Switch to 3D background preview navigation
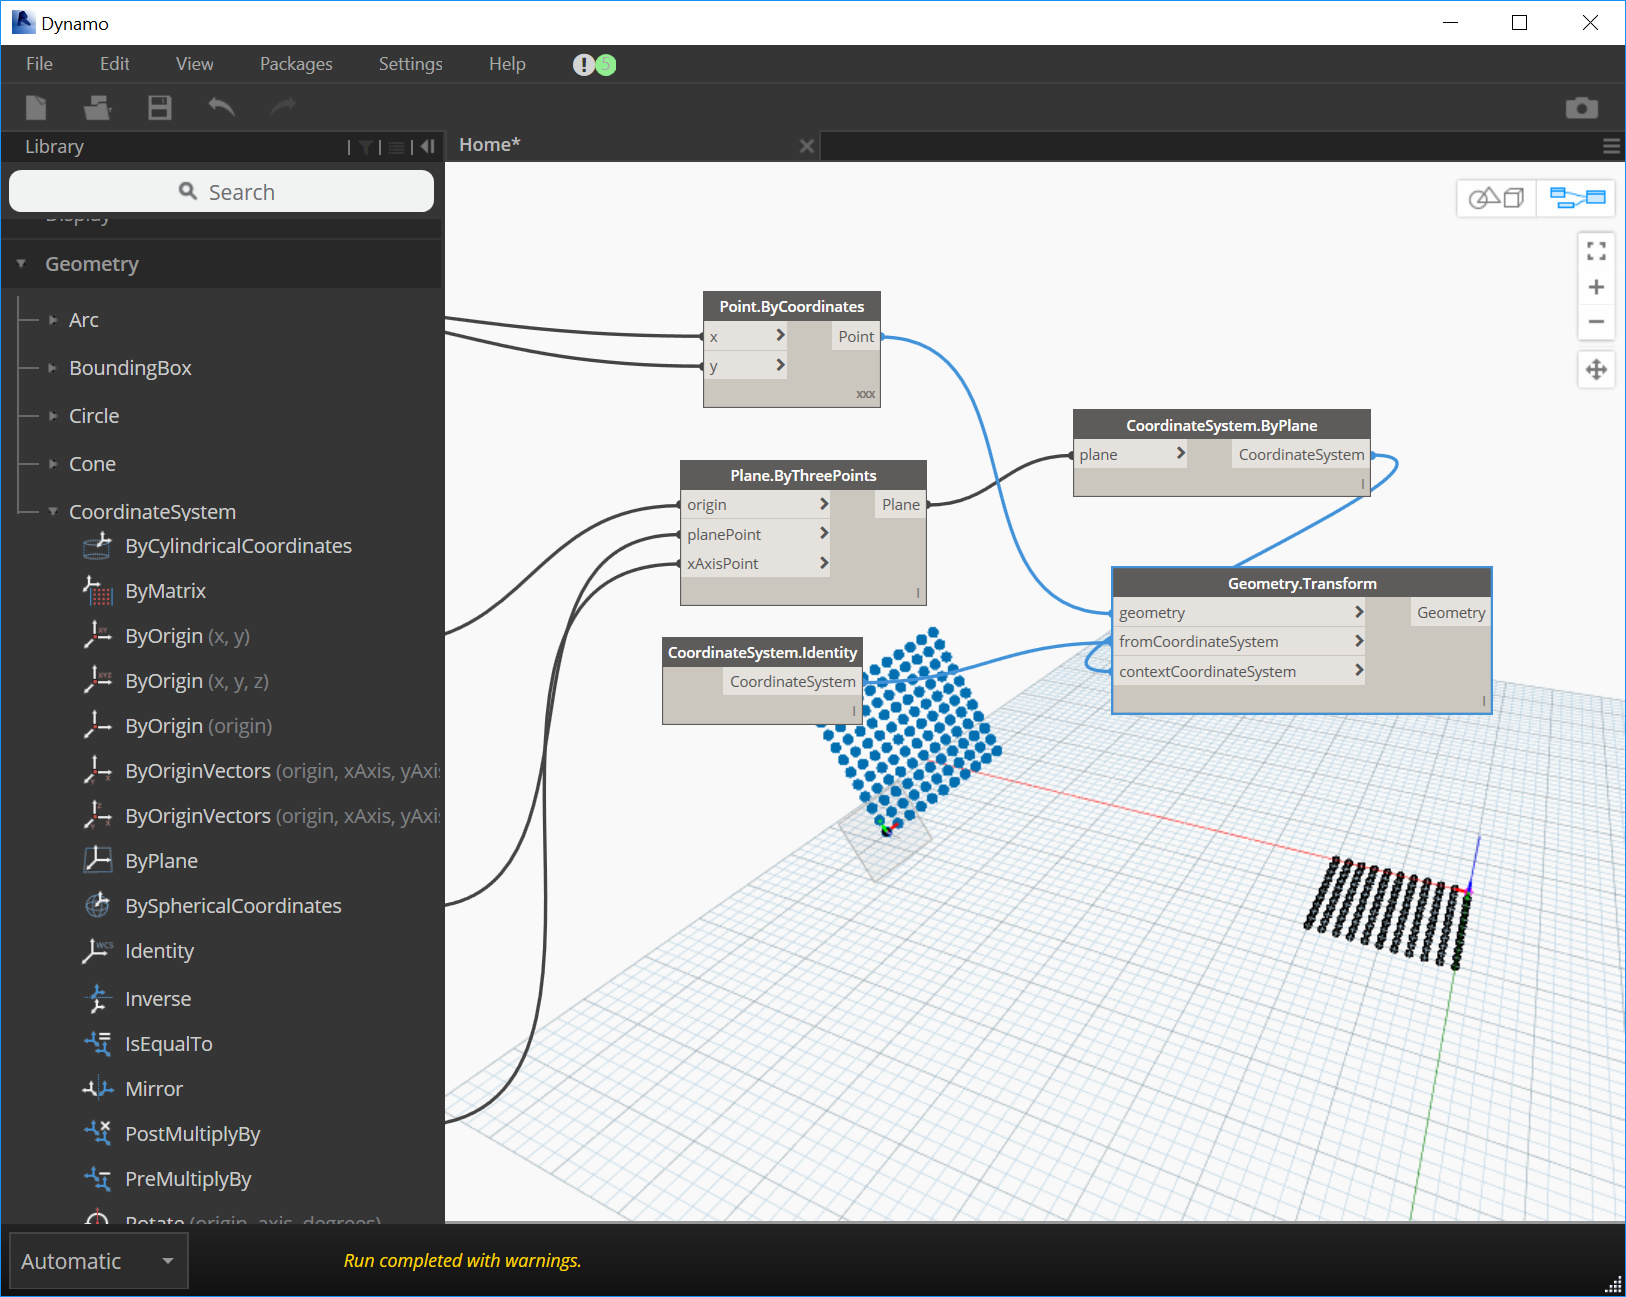The height and width of the screenshot is (1297, 1626). [x=1496, y=198]
